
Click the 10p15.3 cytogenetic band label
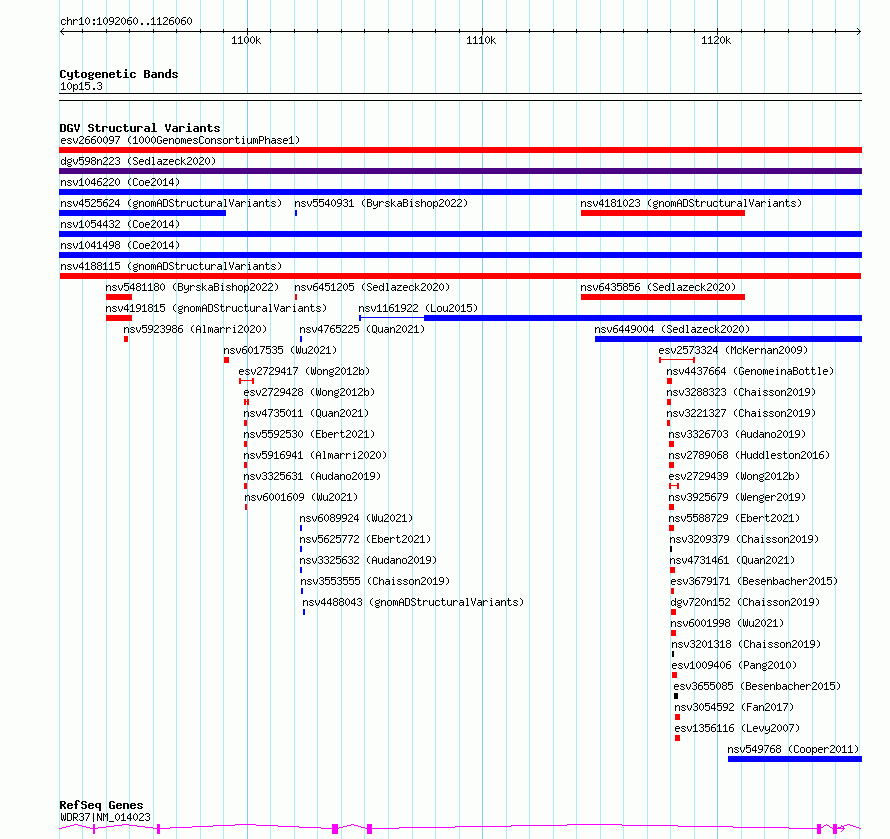pyautogui.click(x=81, y=86)
